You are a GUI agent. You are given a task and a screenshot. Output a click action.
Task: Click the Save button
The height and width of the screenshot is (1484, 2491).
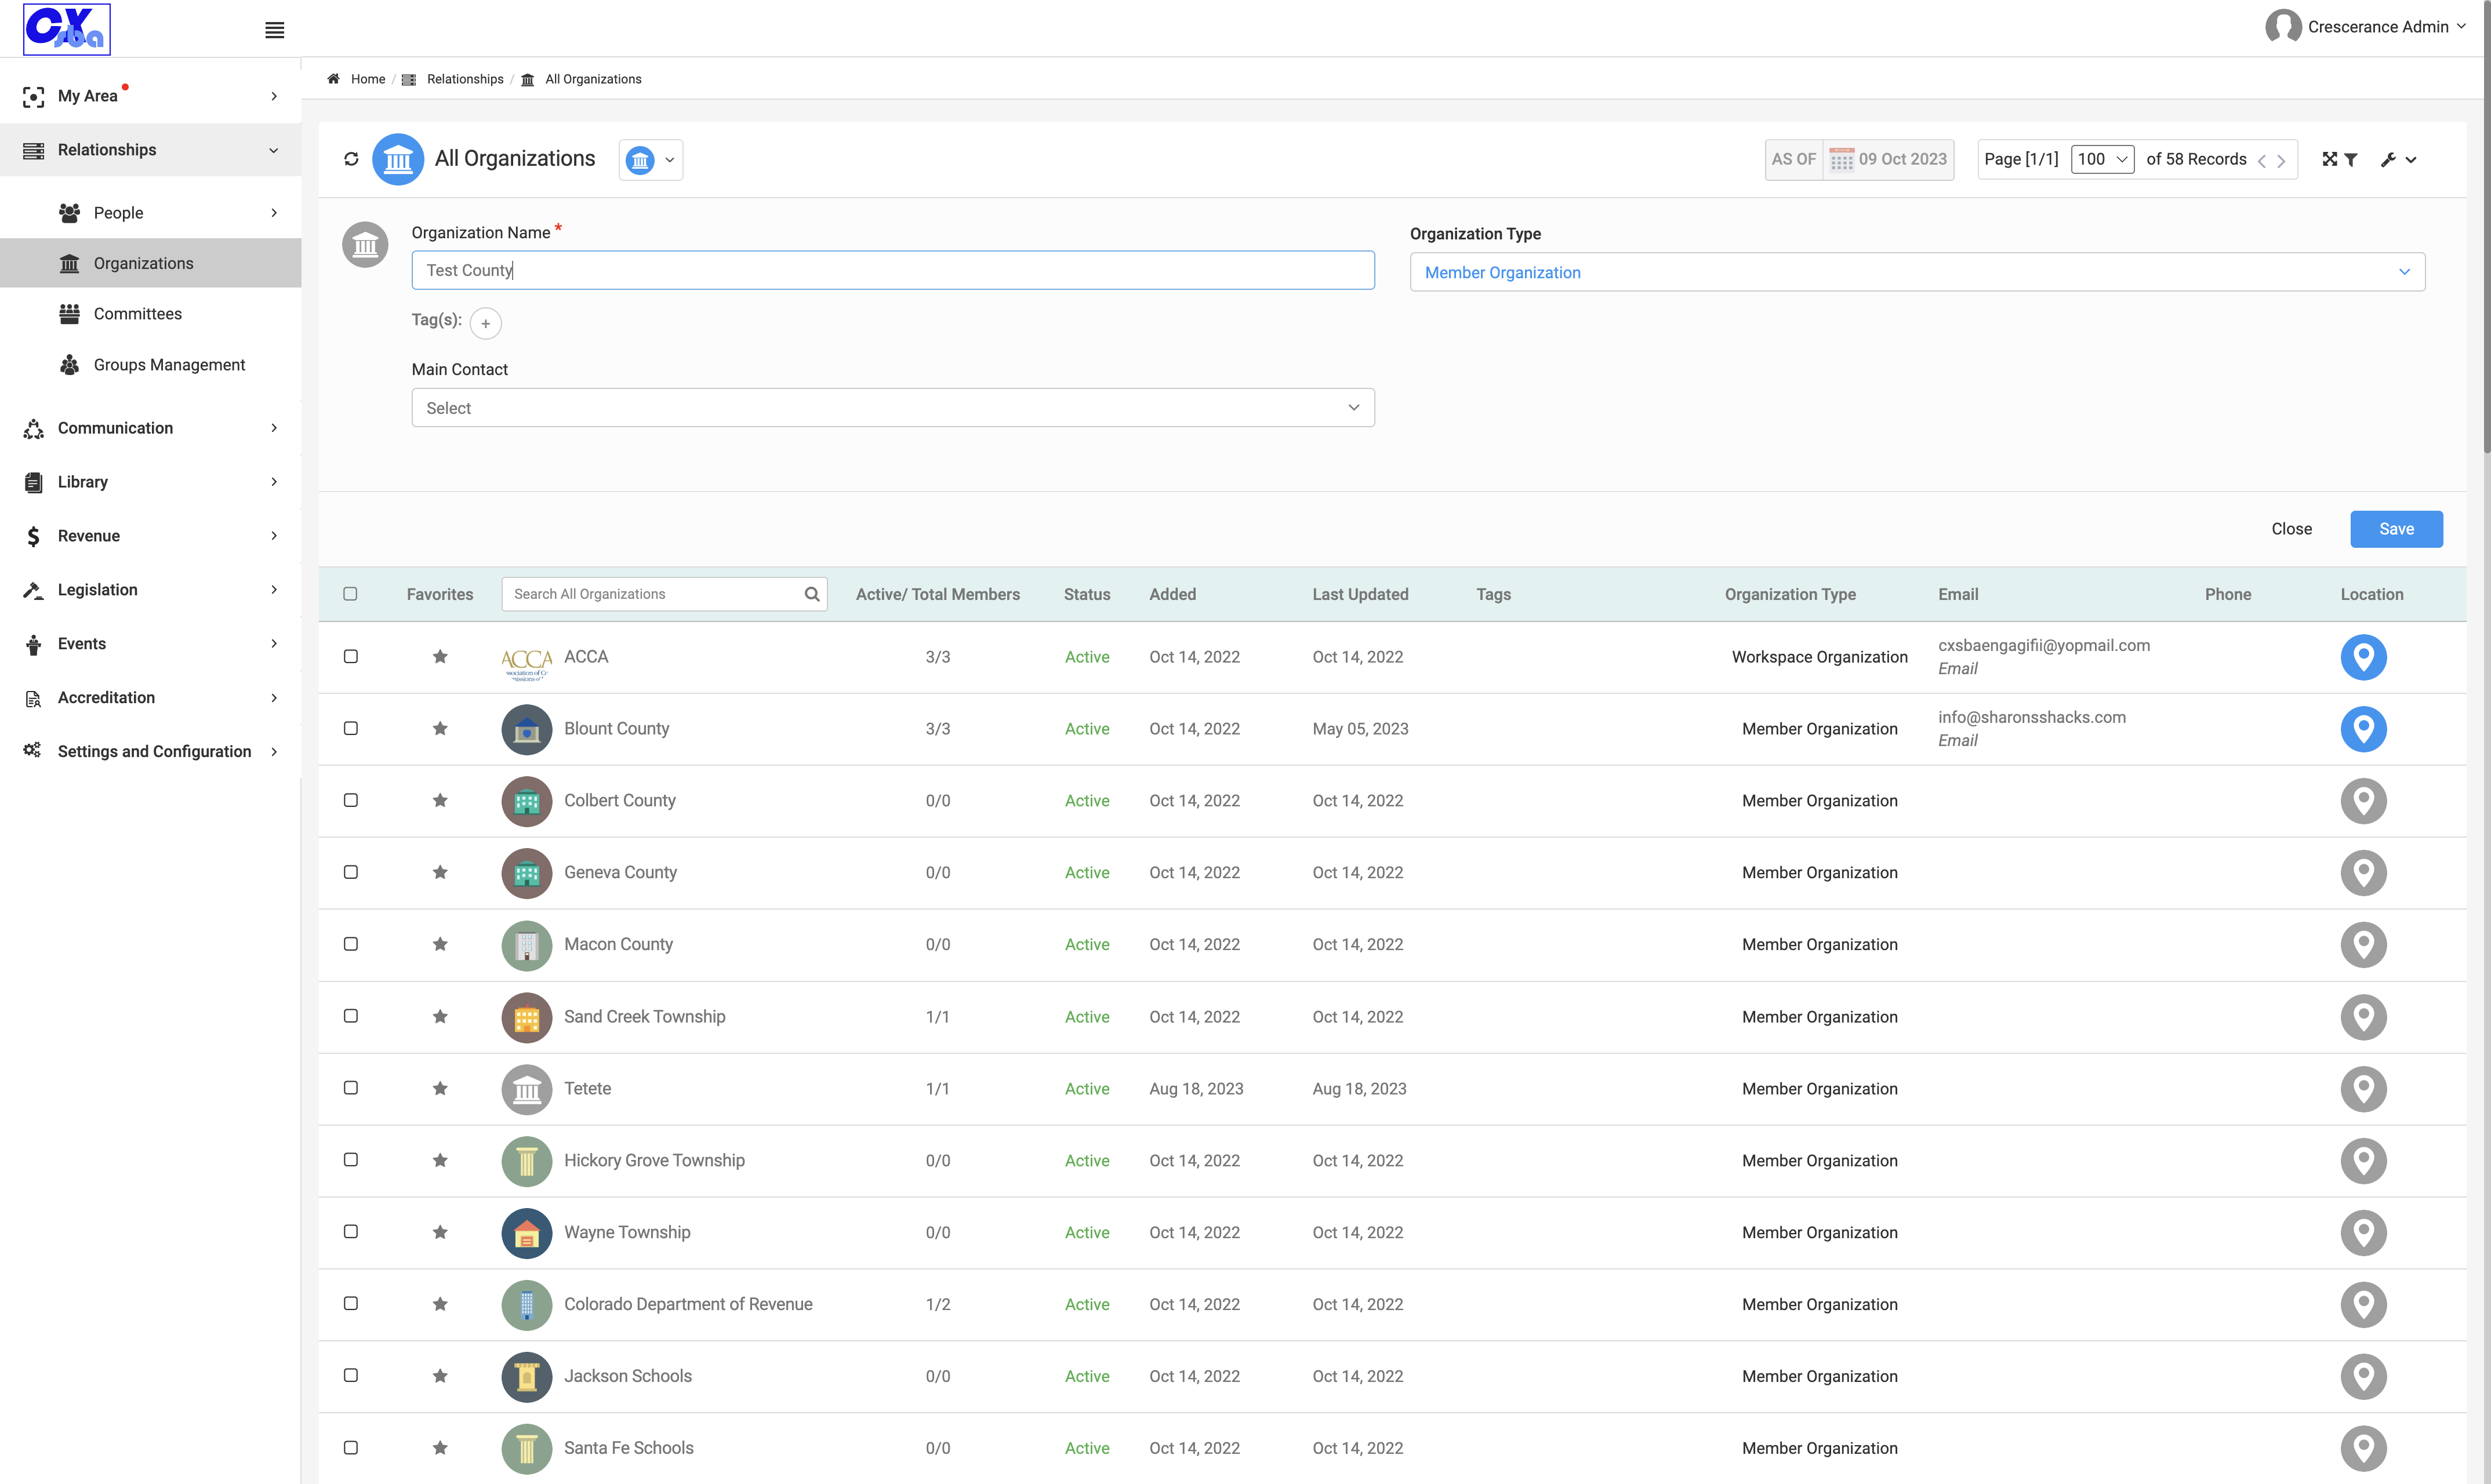[2396, 529]
